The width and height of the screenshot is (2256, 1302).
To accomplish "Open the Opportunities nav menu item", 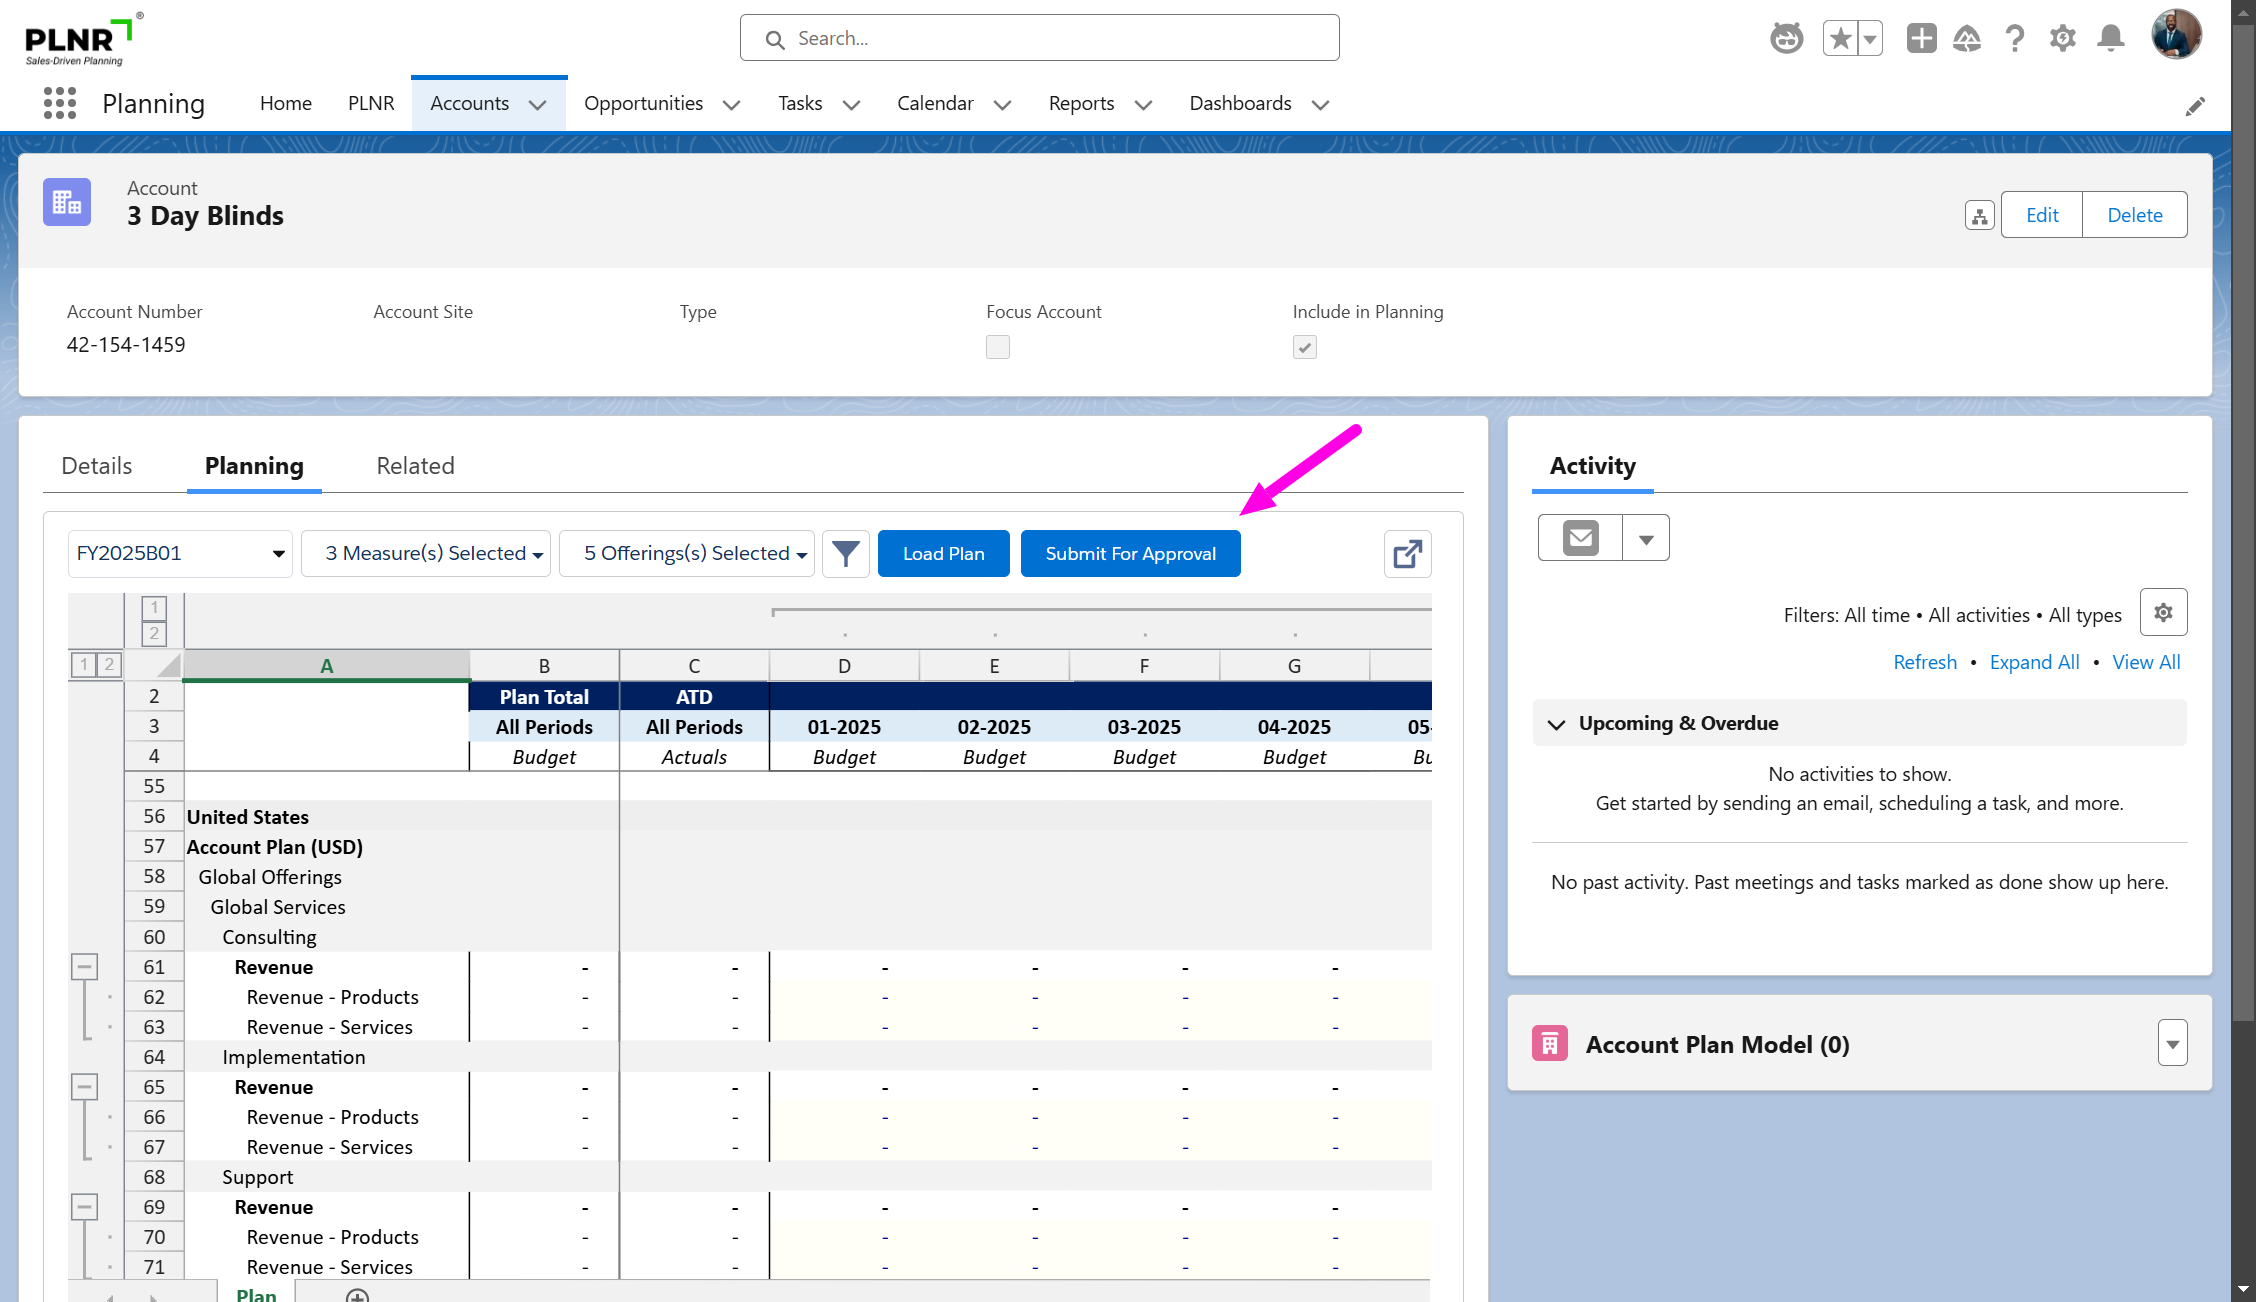I will tap(643, 104).
